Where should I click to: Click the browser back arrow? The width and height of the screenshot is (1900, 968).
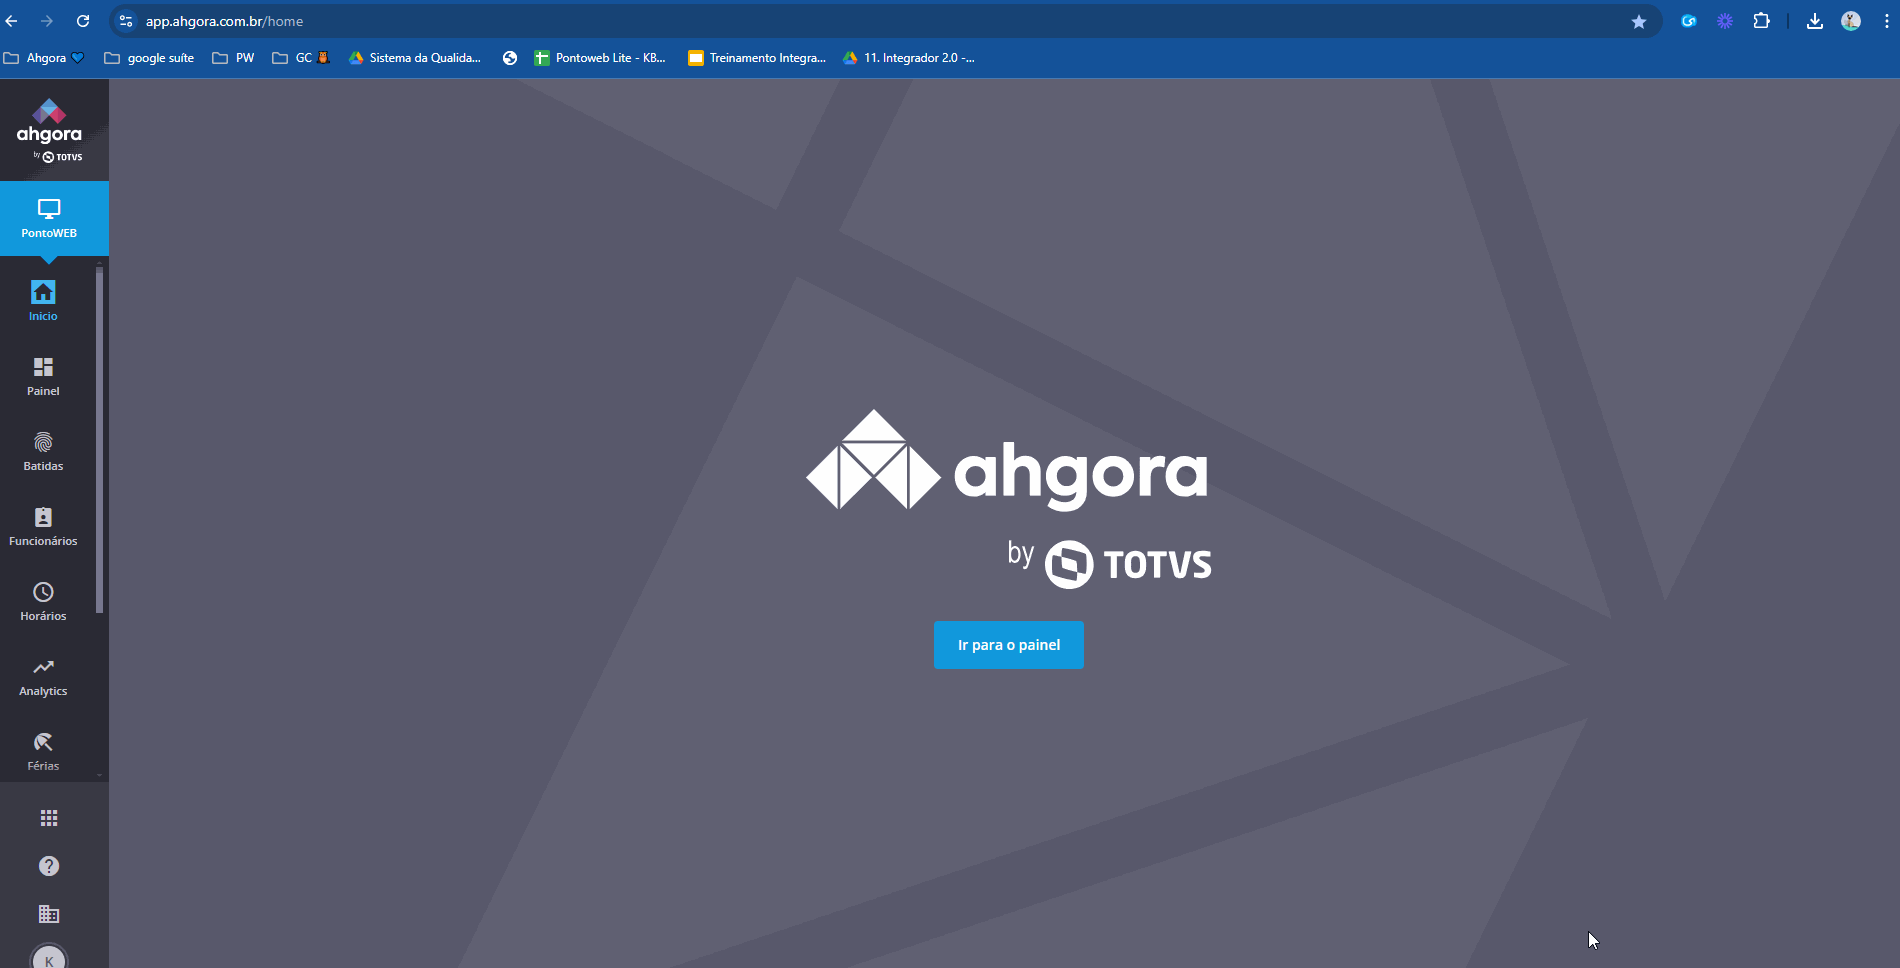point(12,21)
